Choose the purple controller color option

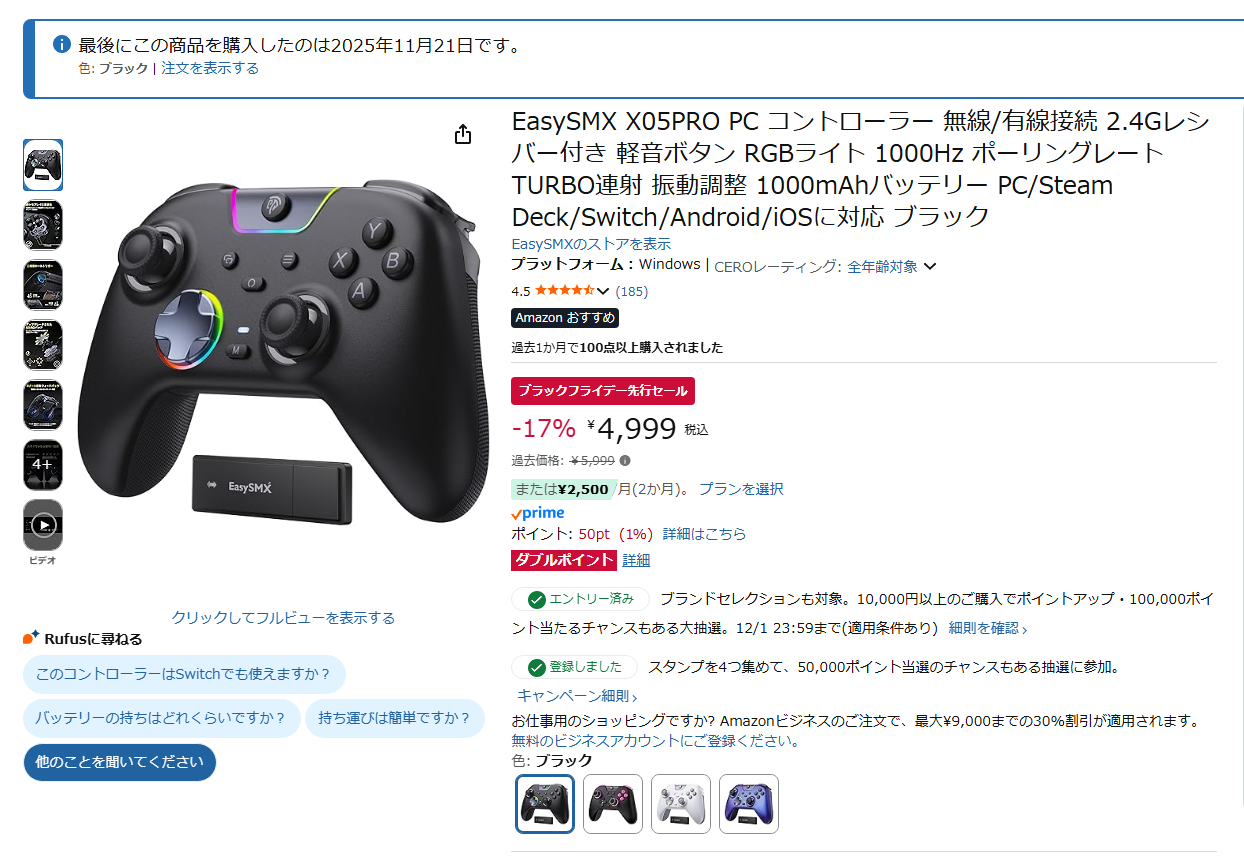coord(749,804)
